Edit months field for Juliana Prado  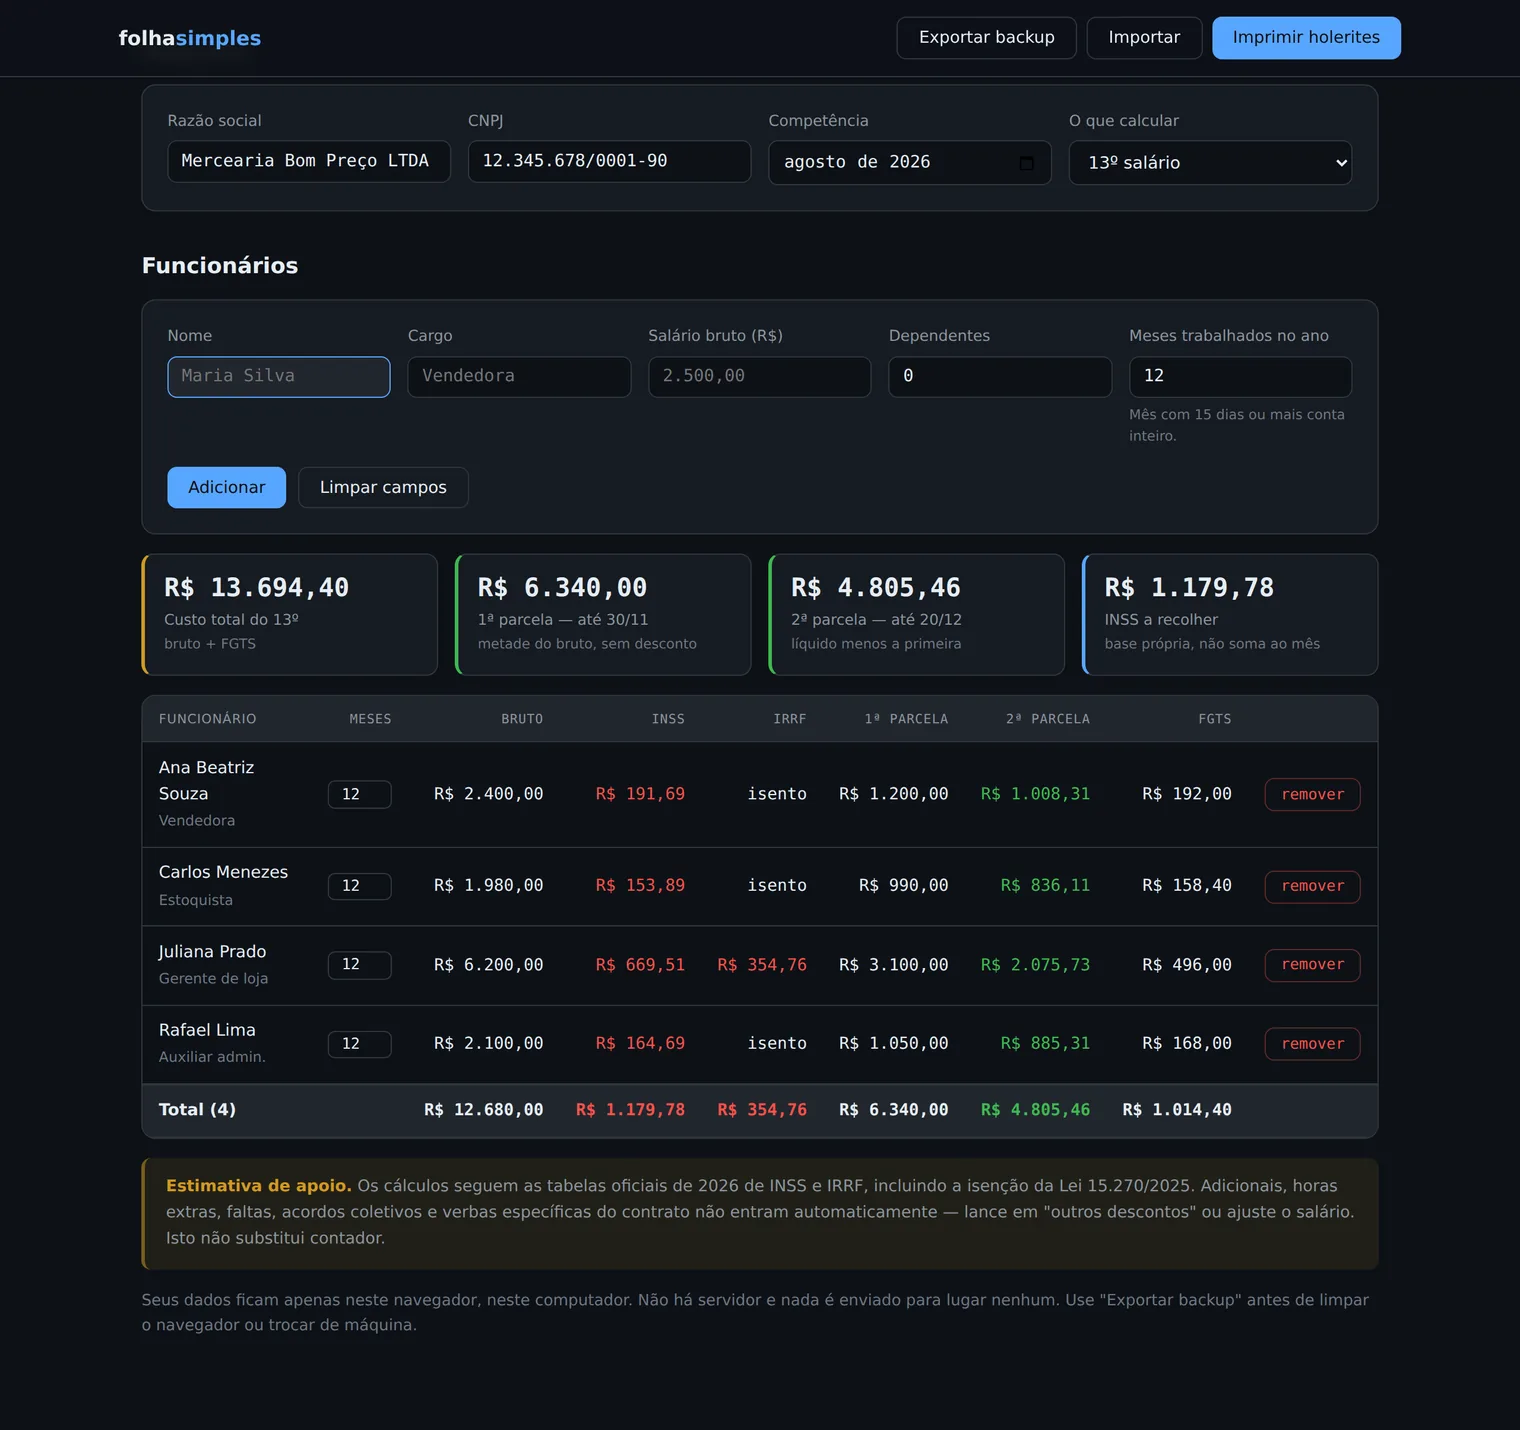click(x=359, y=965)
